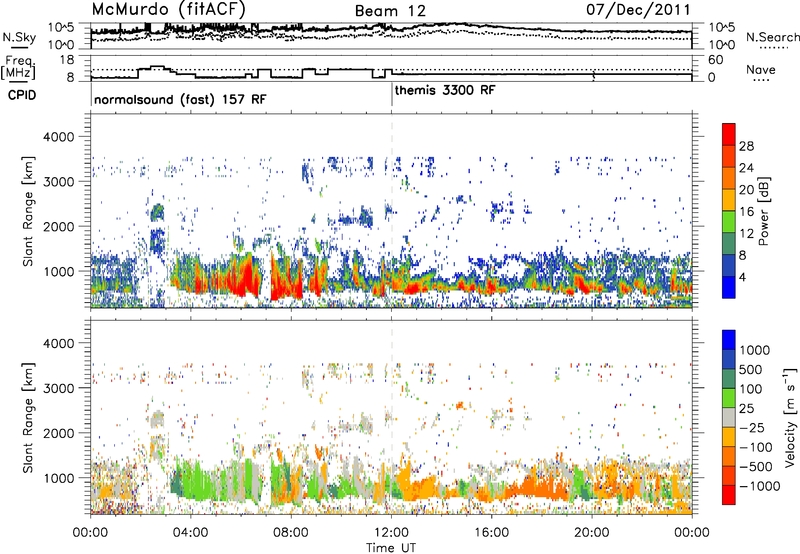Click the '12:00' time tick label

391,533
